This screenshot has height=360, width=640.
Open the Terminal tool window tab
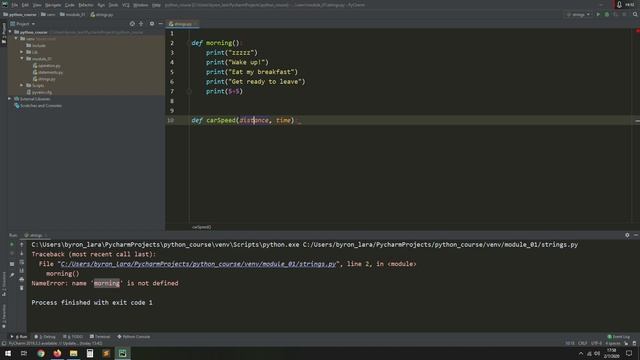(100, 337)
